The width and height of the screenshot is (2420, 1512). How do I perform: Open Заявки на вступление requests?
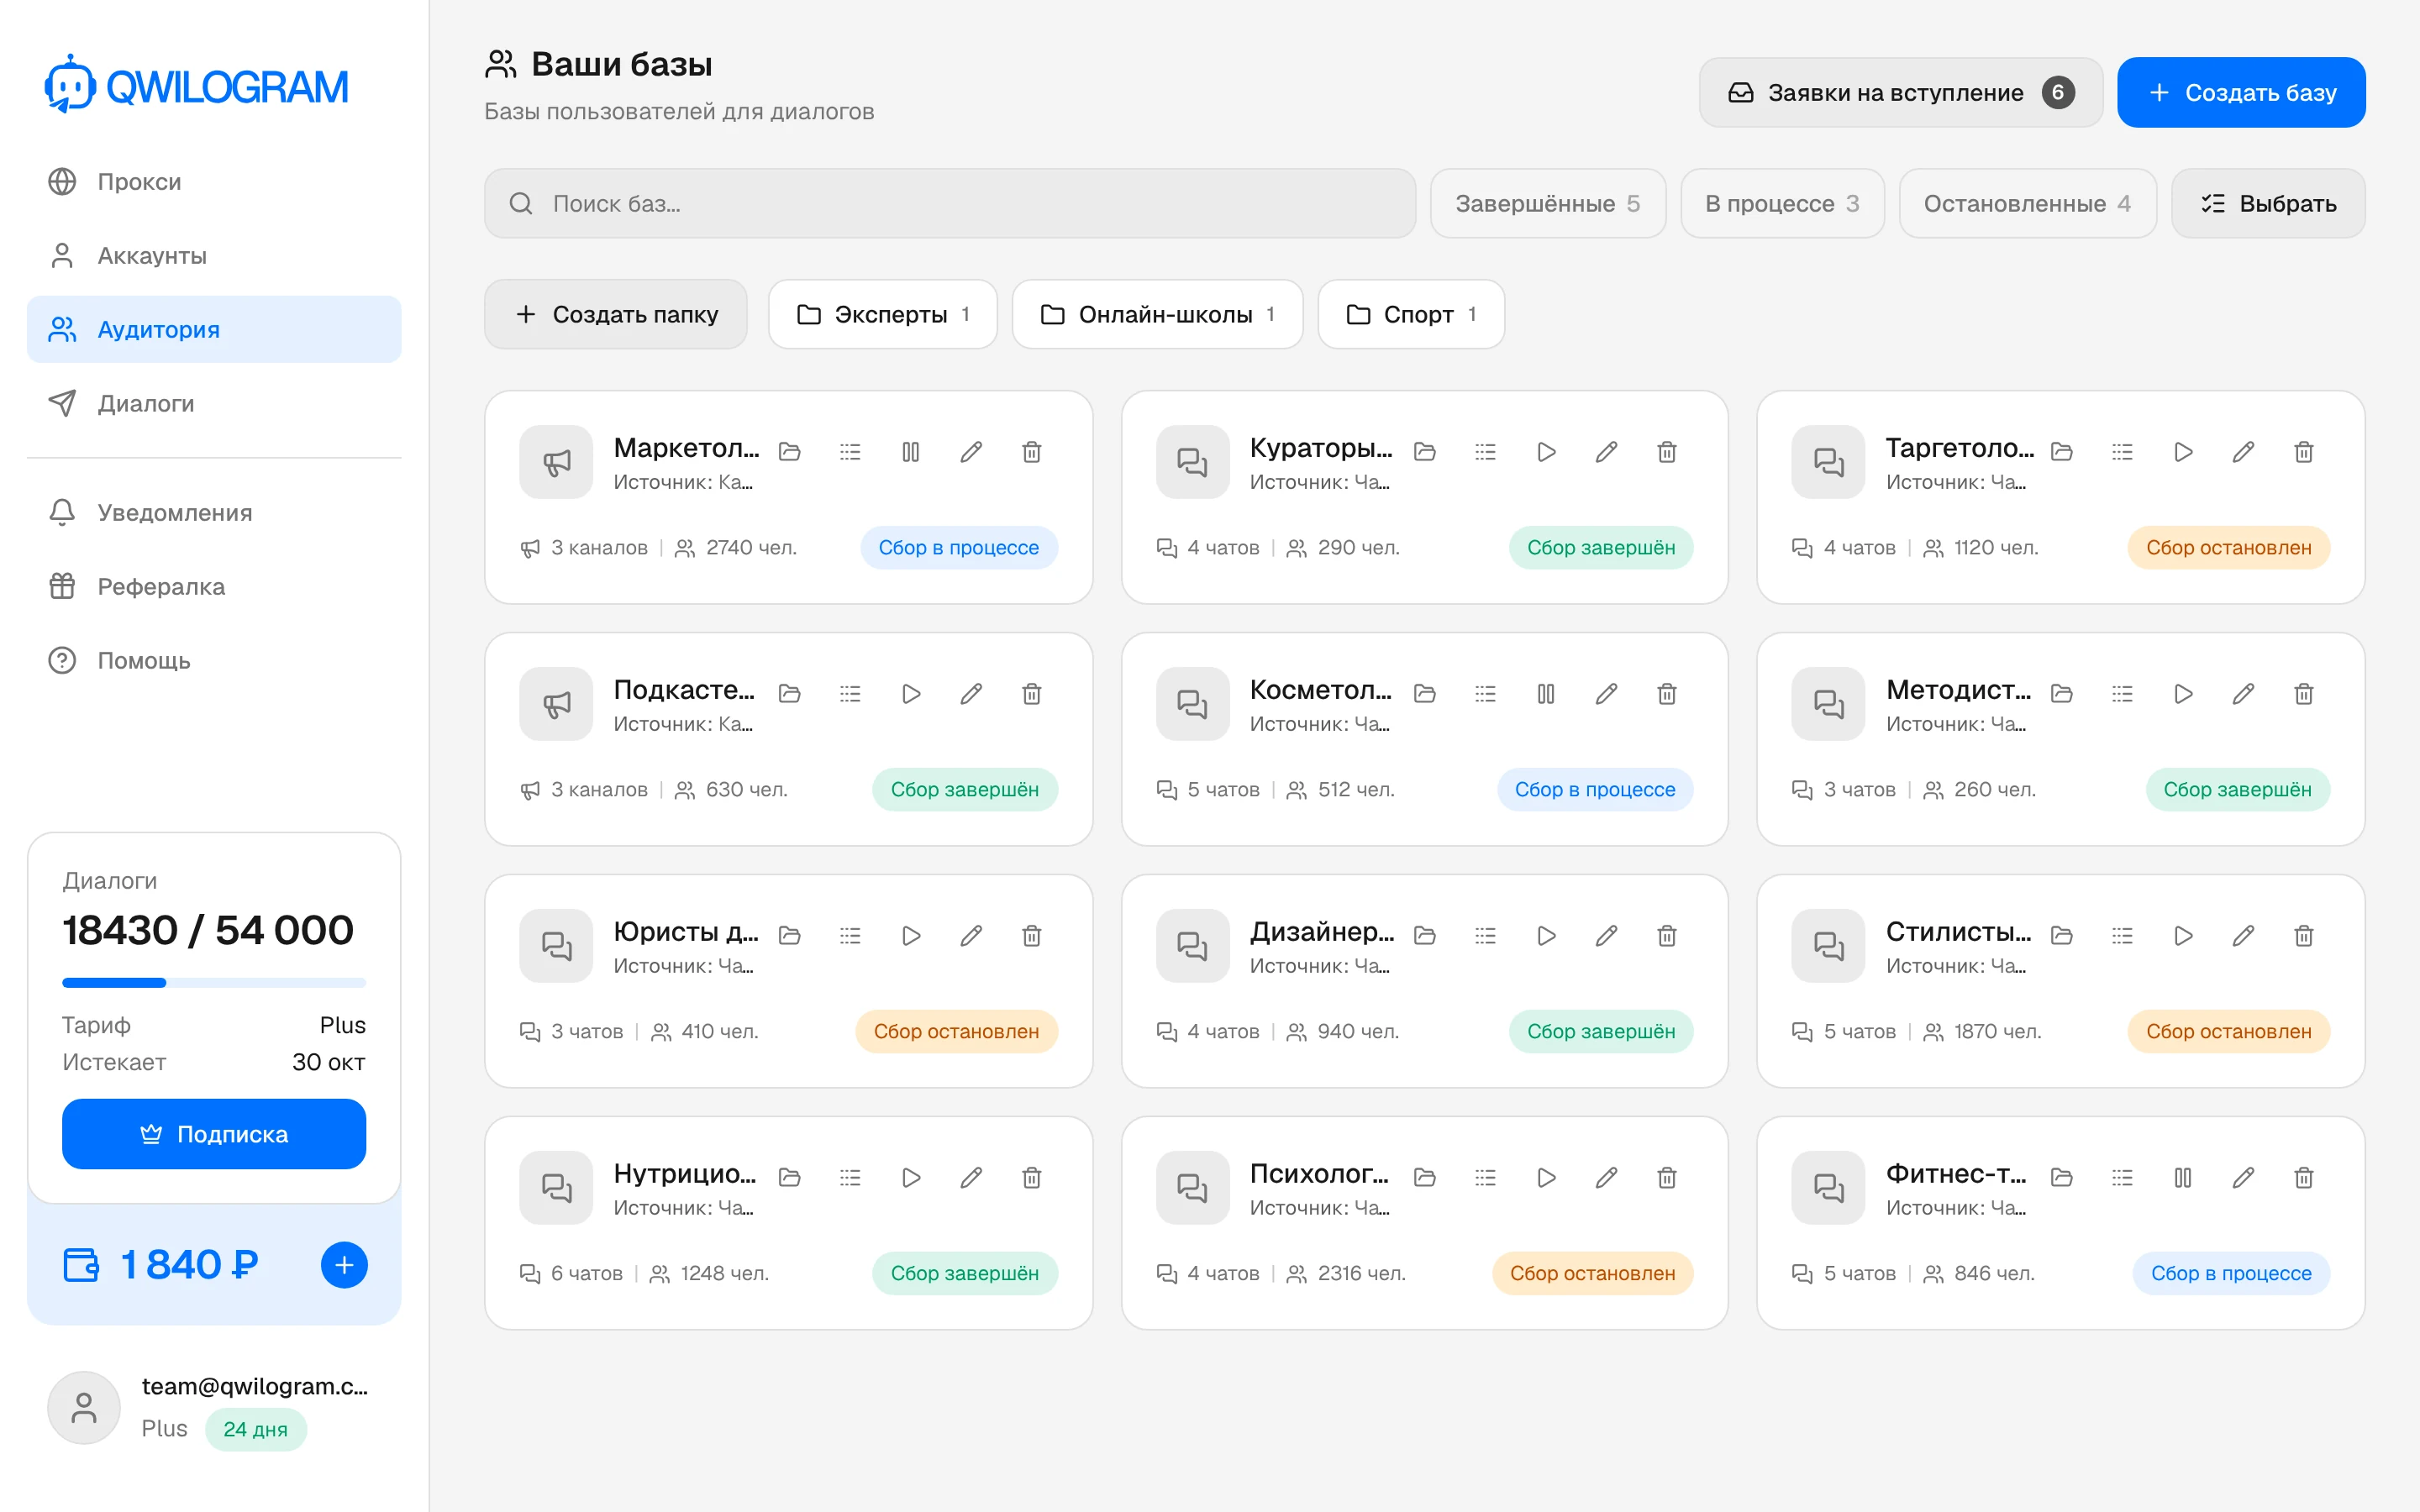[1901, 93]
